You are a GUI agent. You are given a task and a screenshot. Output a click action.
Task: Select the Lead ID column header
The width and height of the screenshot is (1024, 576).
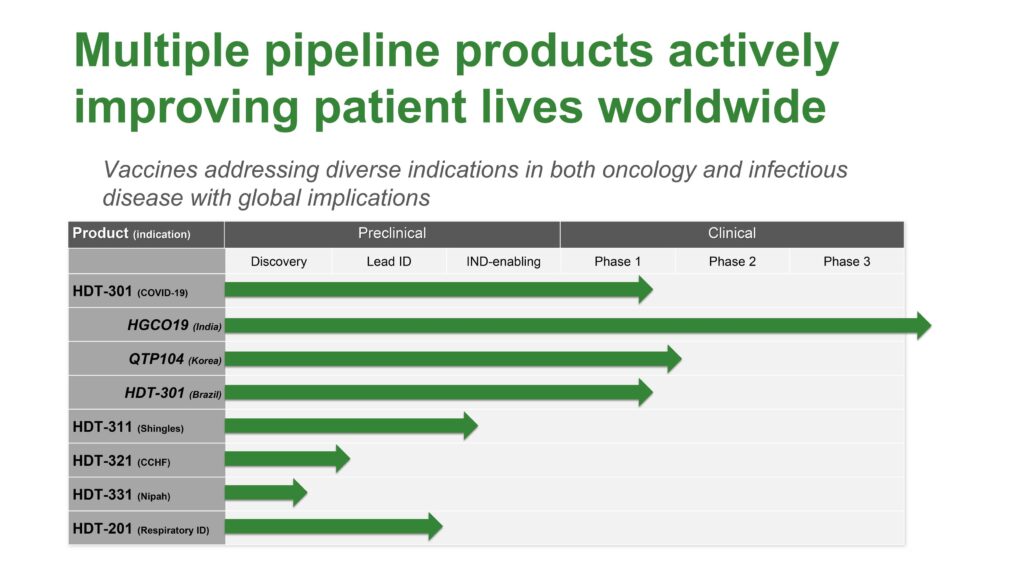[x=389, y=261]
